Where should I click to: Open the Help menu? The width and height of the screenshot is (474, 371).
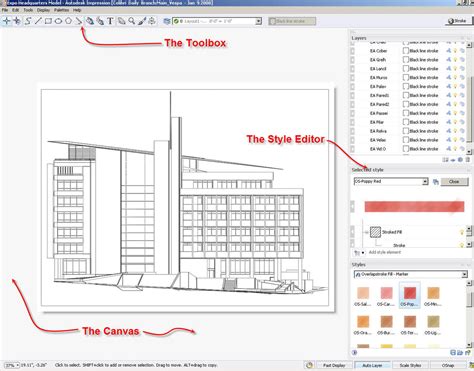pos(77,10)
